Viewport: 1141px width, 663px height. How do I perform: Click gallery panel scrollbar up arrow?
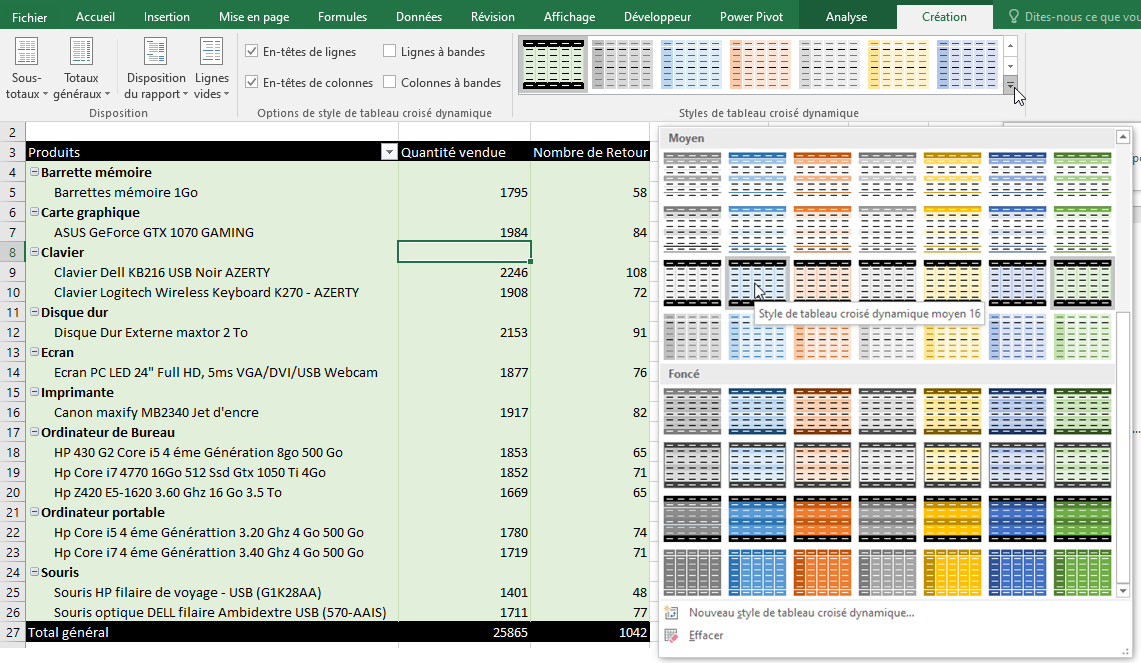[x=1123, y=137]
